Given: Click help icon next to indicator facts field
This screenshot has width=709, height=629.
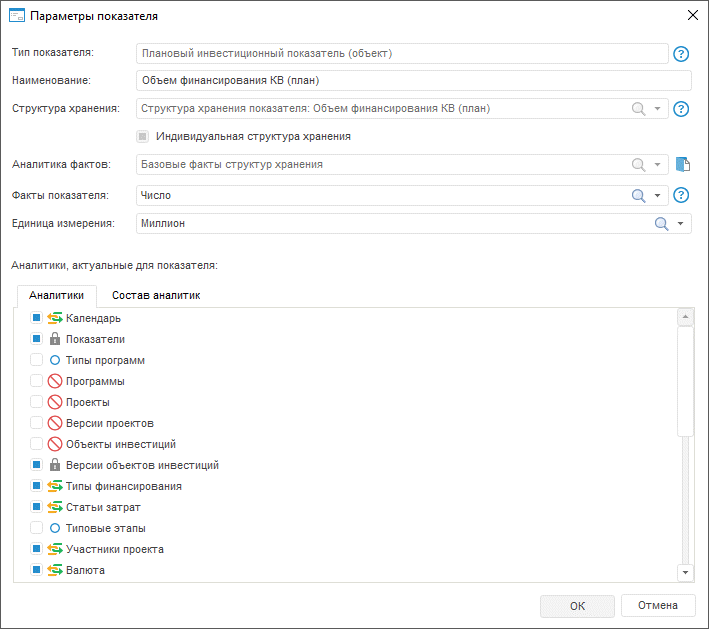Looking at the screenshot, I should click(x=682, y=196).
